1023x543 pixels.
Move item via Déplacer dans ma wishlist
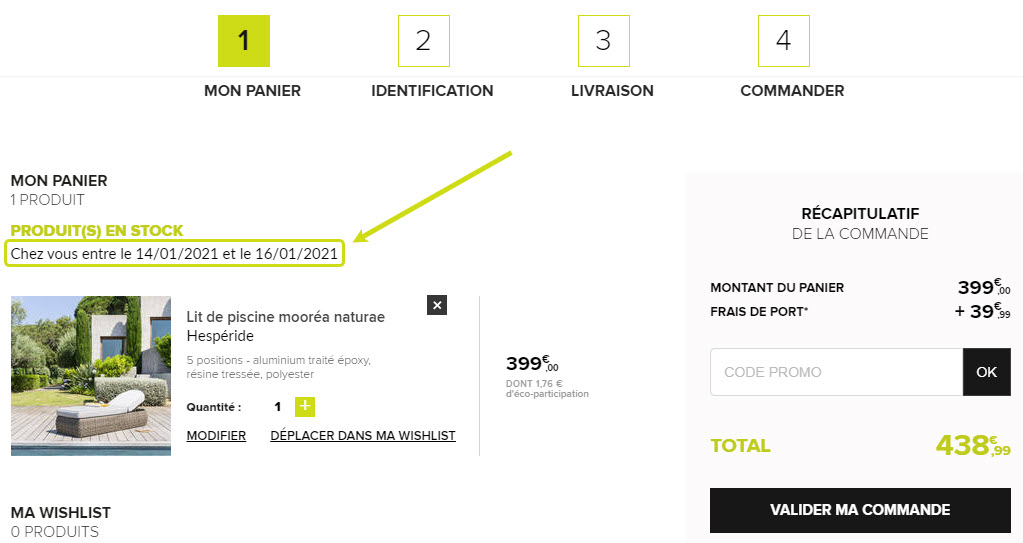363,435
